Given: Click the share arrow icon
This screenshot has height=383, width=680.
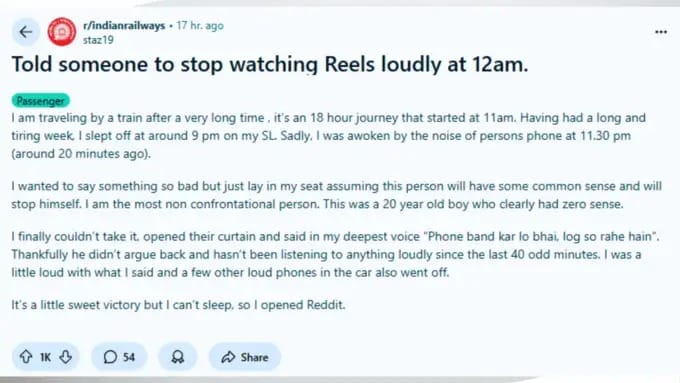Looking at the screenshot, I should click(228, 357).
